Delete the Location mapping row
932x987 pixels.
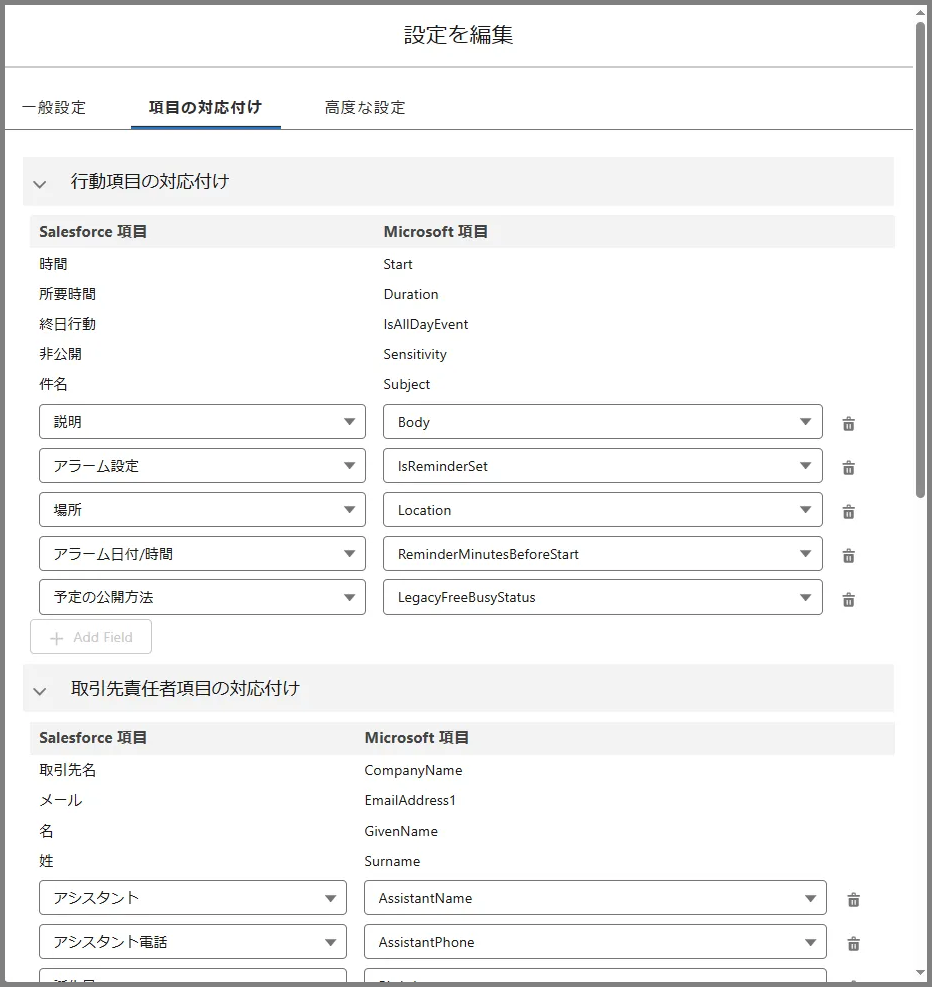coord(848,512)
